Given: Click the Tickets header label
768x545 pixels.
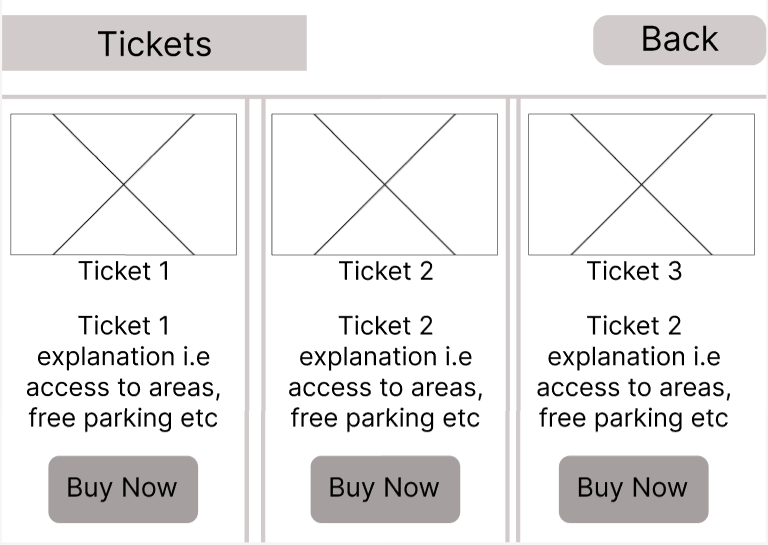Looking at the screenshot, I should coord(154,43).
